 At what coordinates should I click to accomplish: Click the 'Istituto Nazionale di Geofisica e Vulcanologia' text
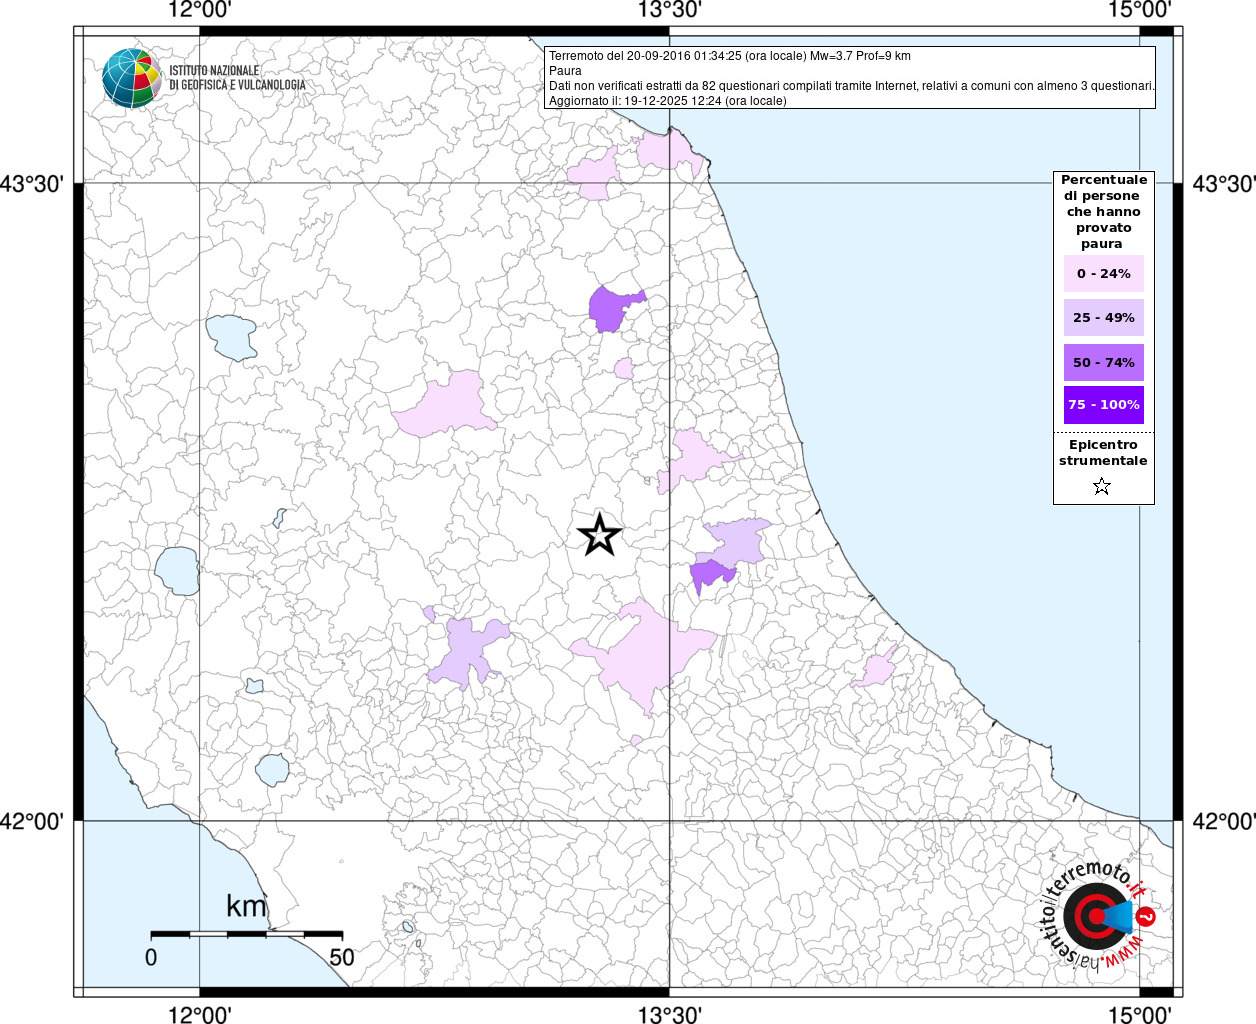237,78
